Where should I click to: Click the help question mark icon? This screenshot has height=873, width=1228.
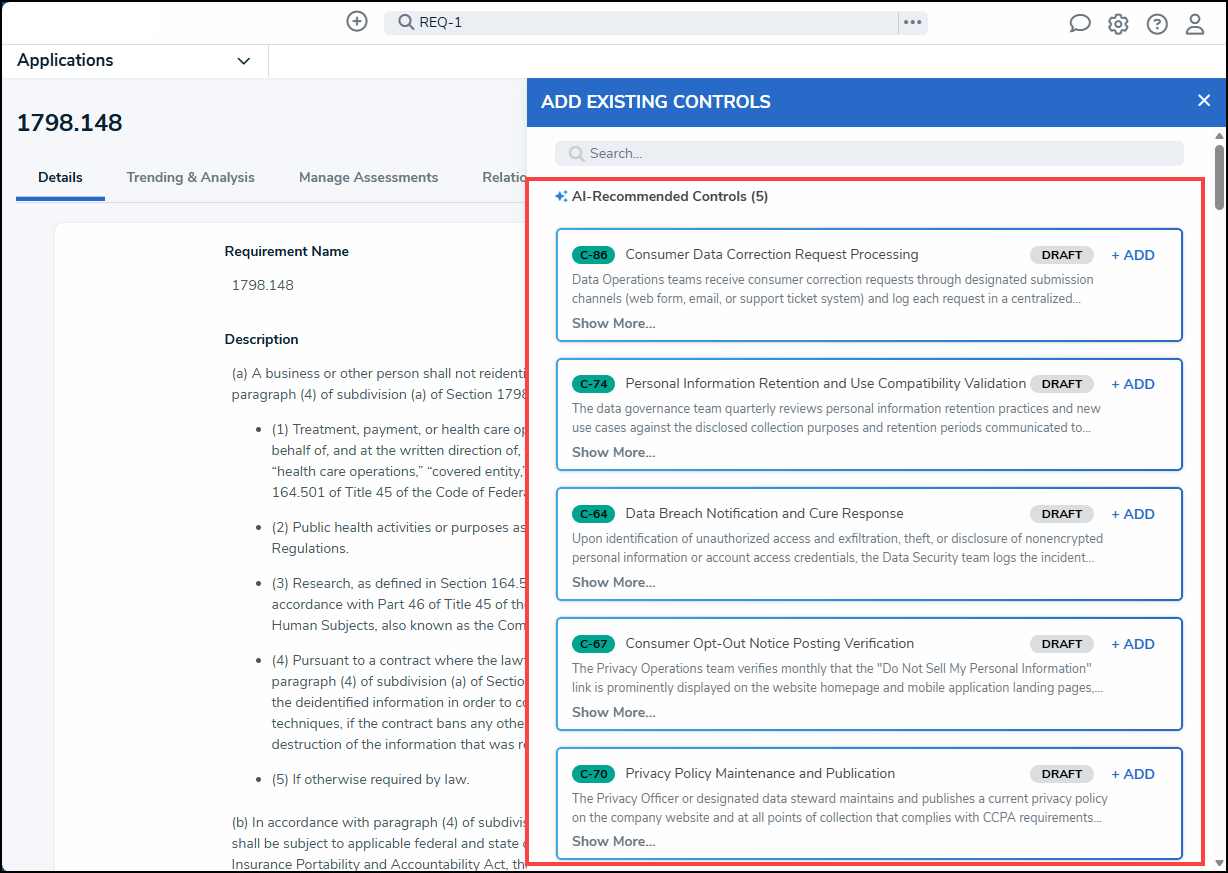[x=1157, y=24]
